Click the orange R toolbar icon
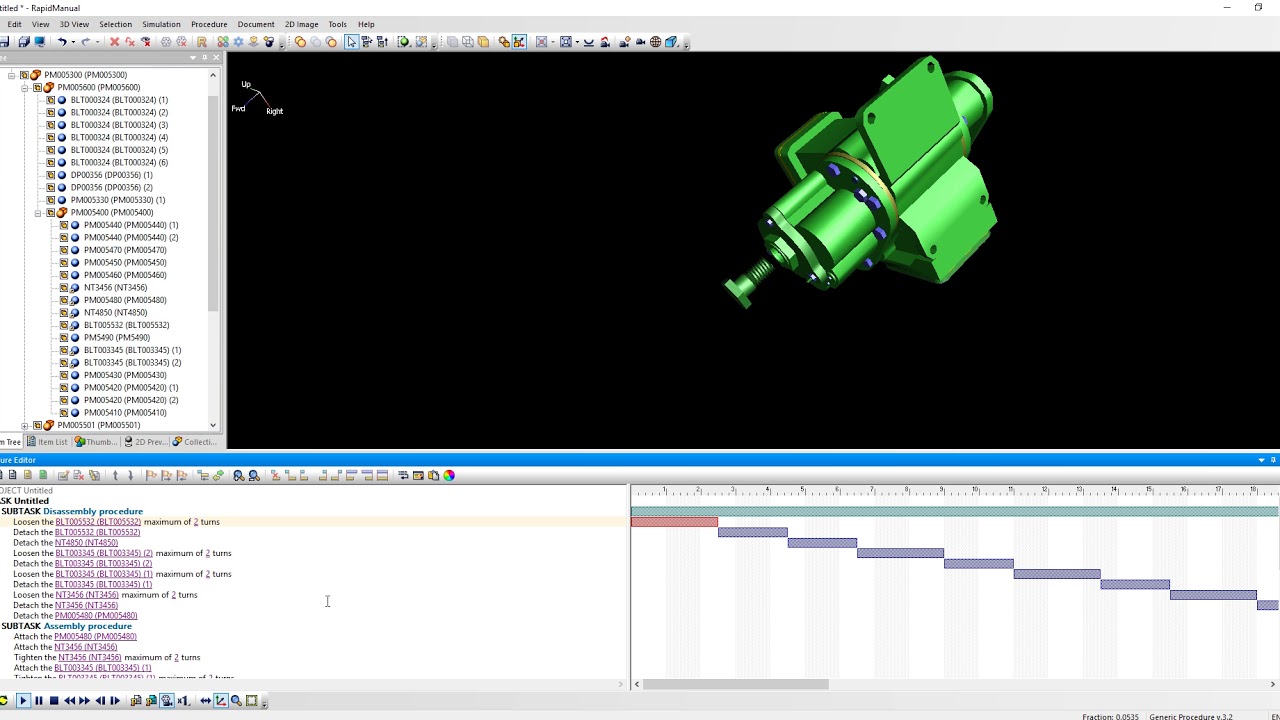Image resolution: width=1280 pixels, height=720 pixels. click(202, 42)
